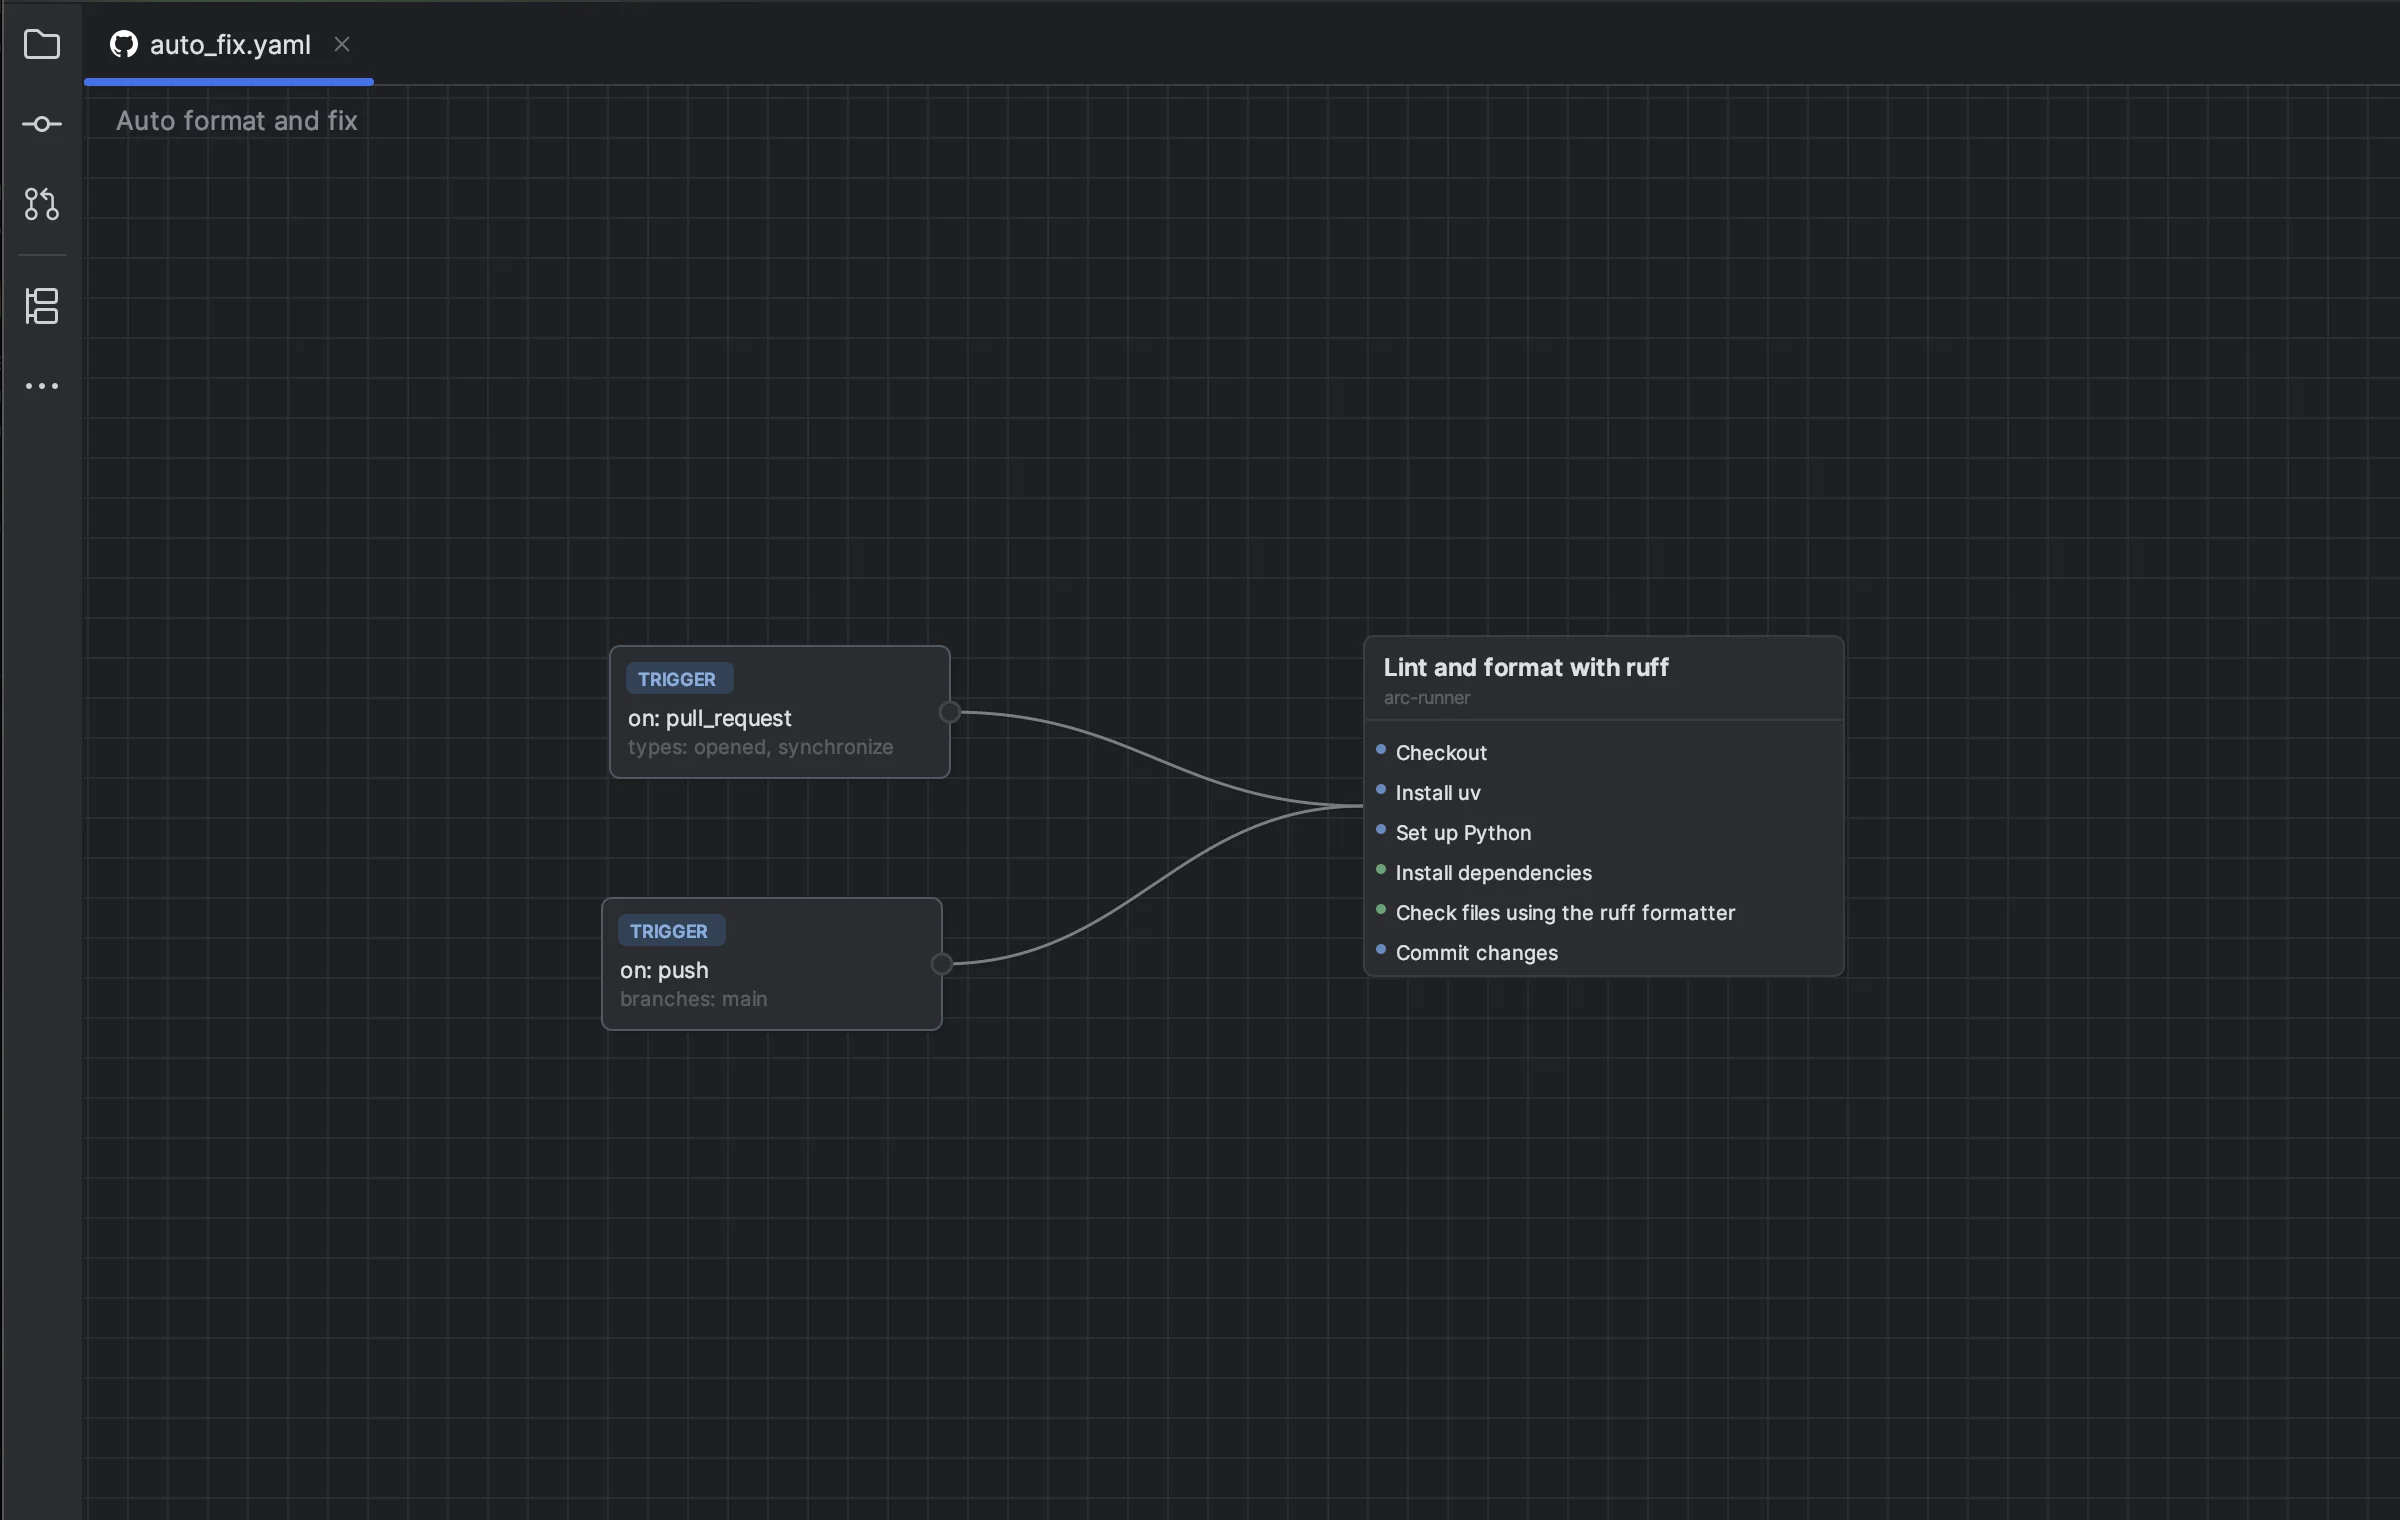Screen dimensions: 2400x1520
Task: Click the arc-runner label
Action: tap(1427, 698)
